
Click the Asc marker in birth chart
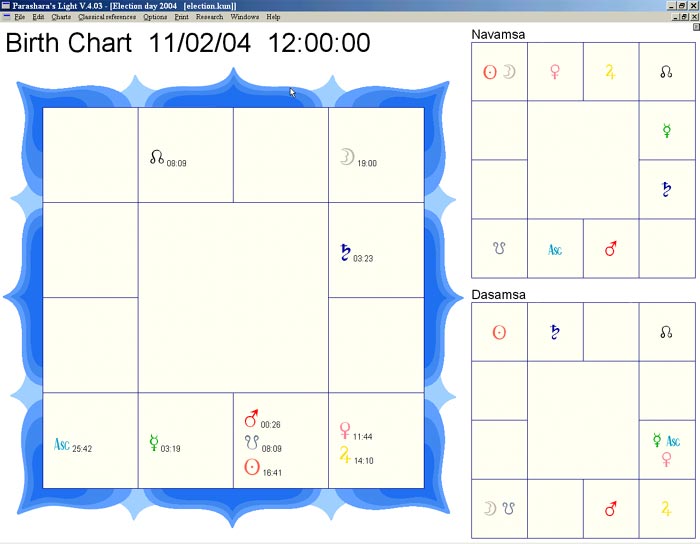point(62,444)
